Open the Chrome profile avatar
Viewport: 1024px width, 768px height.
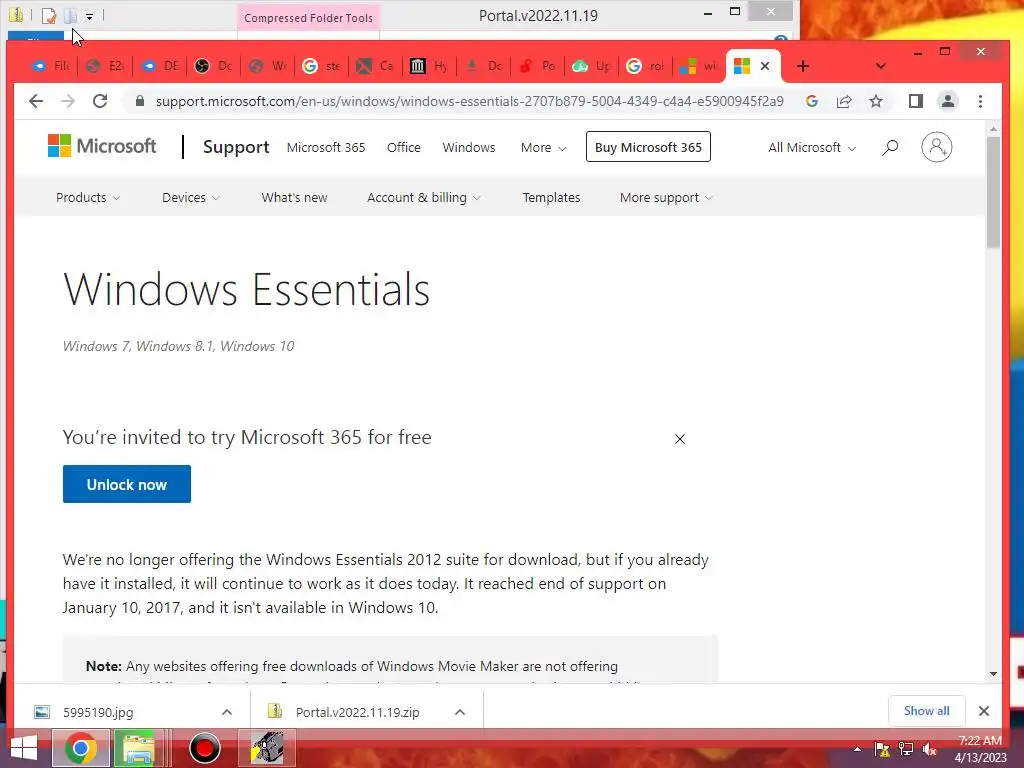pyautogui.click(x=948, y=101)
